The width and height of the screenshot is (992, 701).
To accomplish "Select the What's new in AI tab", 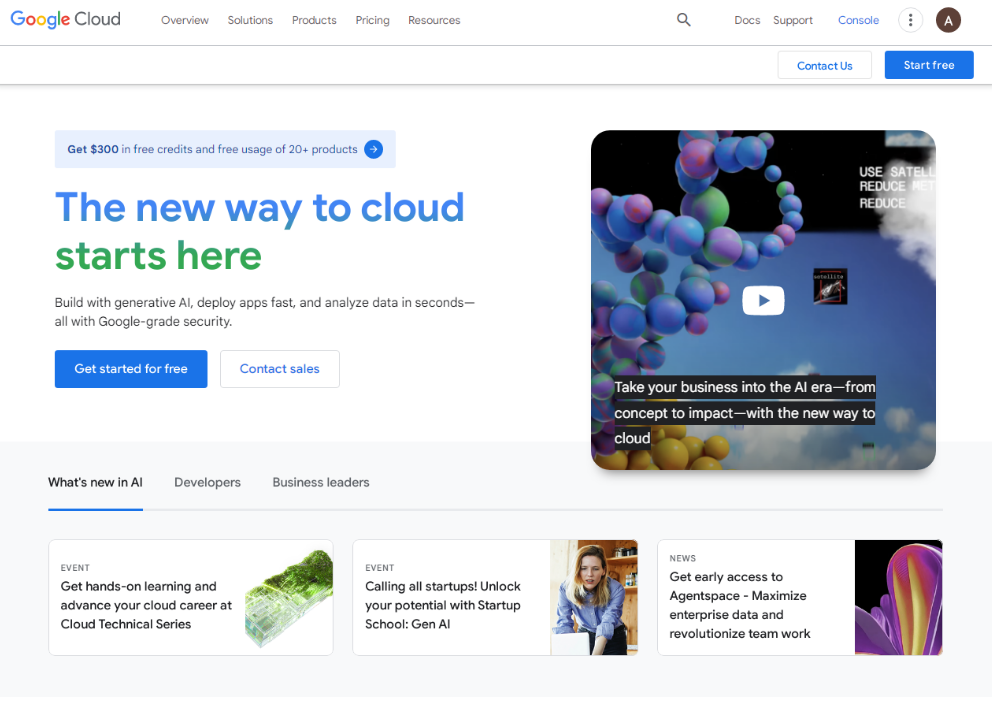I will pyautogui.click(x=95, y=482).
